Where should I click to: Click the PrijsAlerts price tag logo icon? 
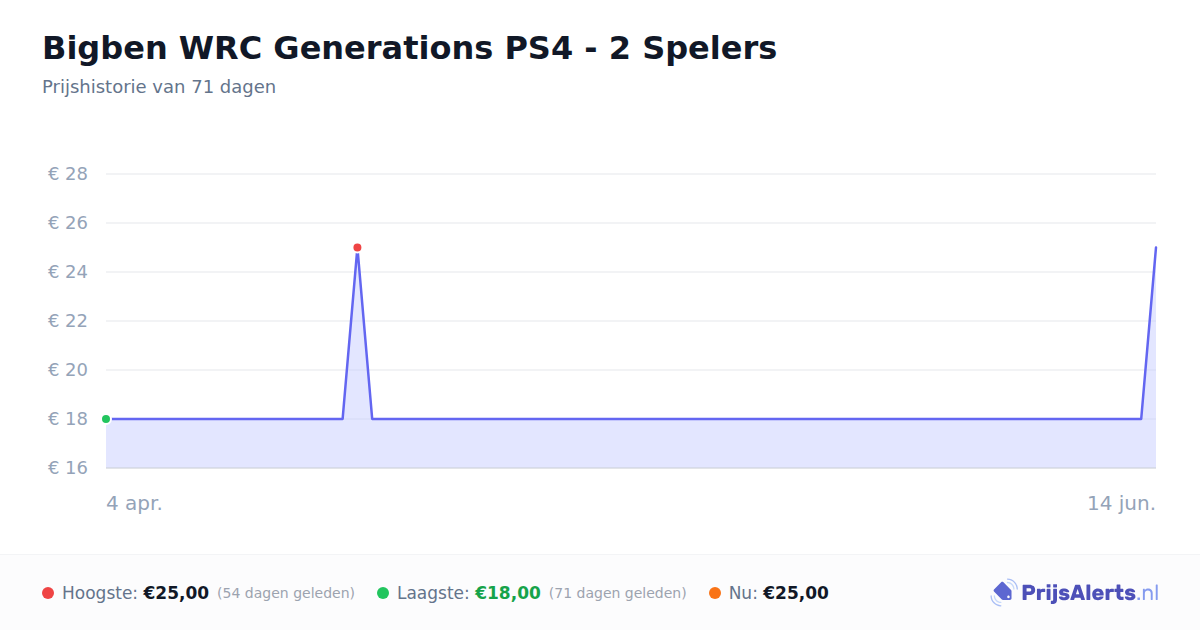pyautogui.click(x=1003, y=593)
